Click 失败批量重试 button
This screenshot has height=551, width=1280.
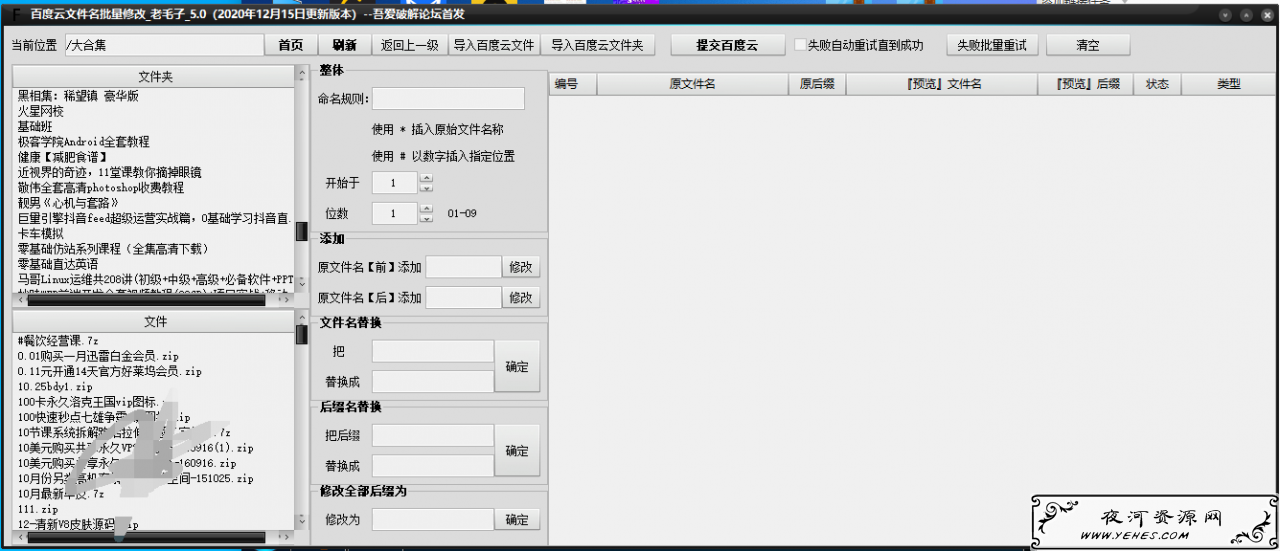click(992, 46)
